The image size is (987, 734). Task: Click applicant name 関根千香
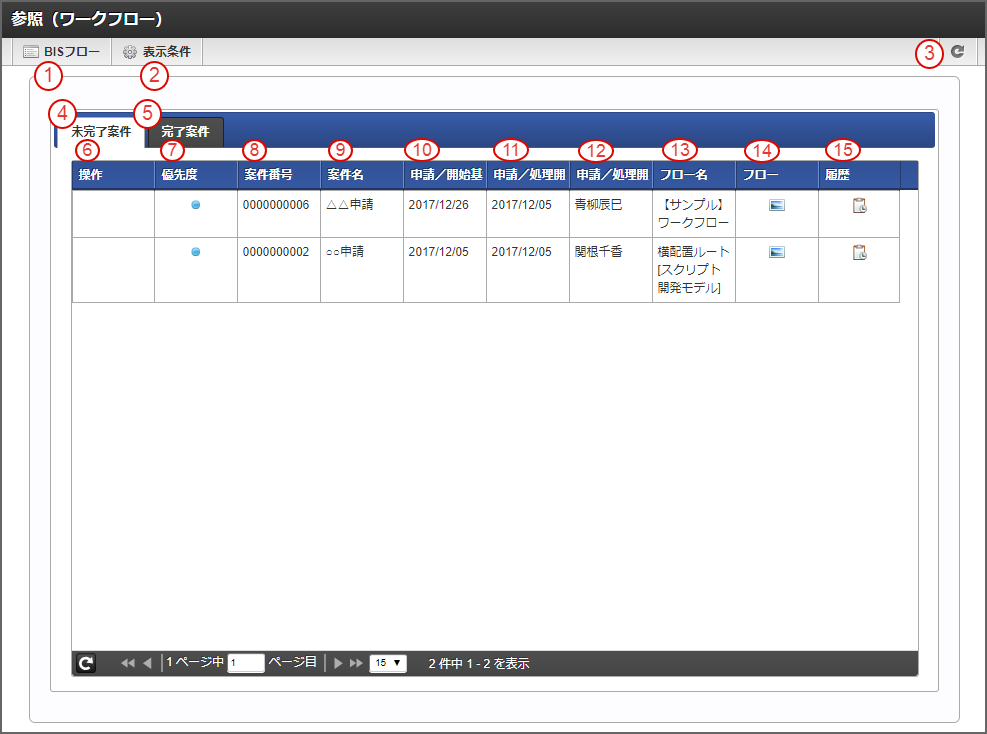click(x=599, y=252)
